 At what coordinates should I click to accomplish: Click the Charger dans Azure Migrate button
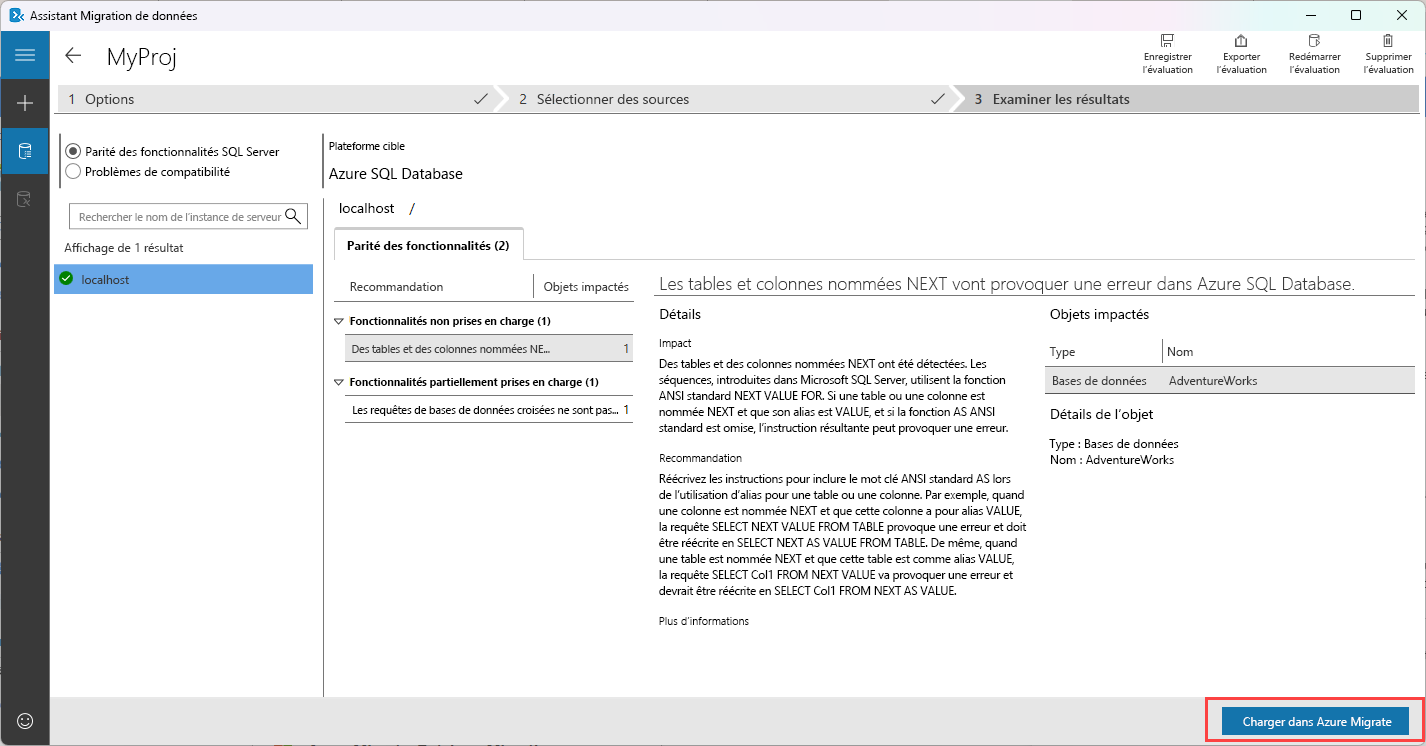point(1315,721)
